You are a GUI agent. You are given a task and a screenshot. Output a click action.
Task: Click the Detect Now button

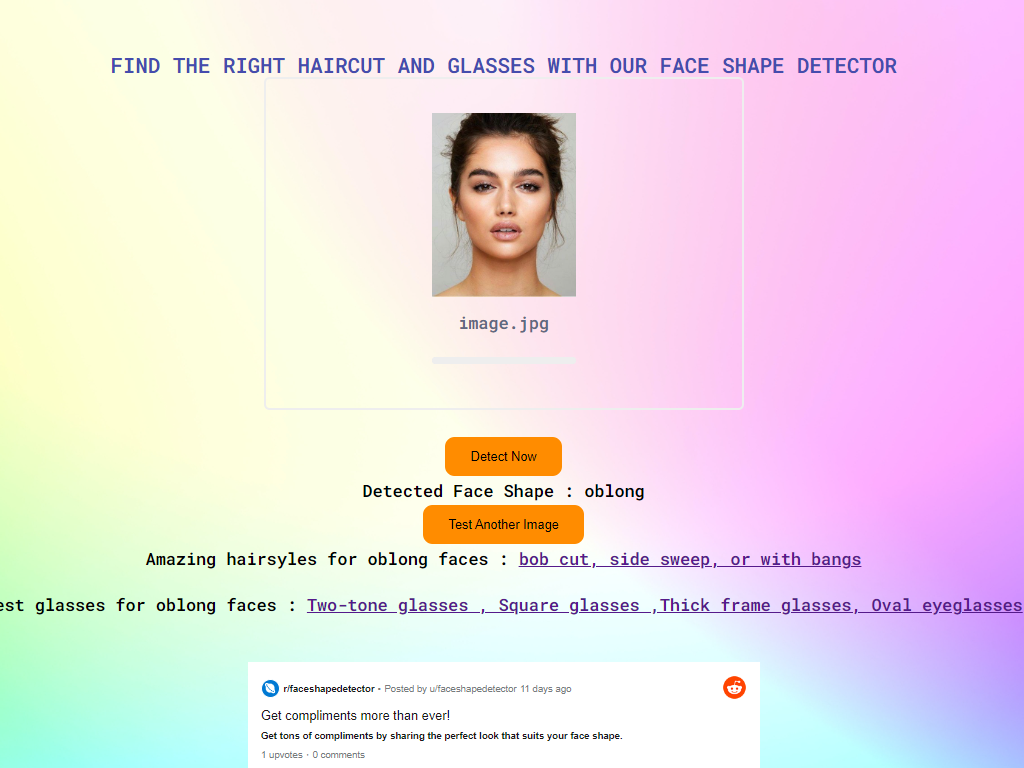point(504,456)
